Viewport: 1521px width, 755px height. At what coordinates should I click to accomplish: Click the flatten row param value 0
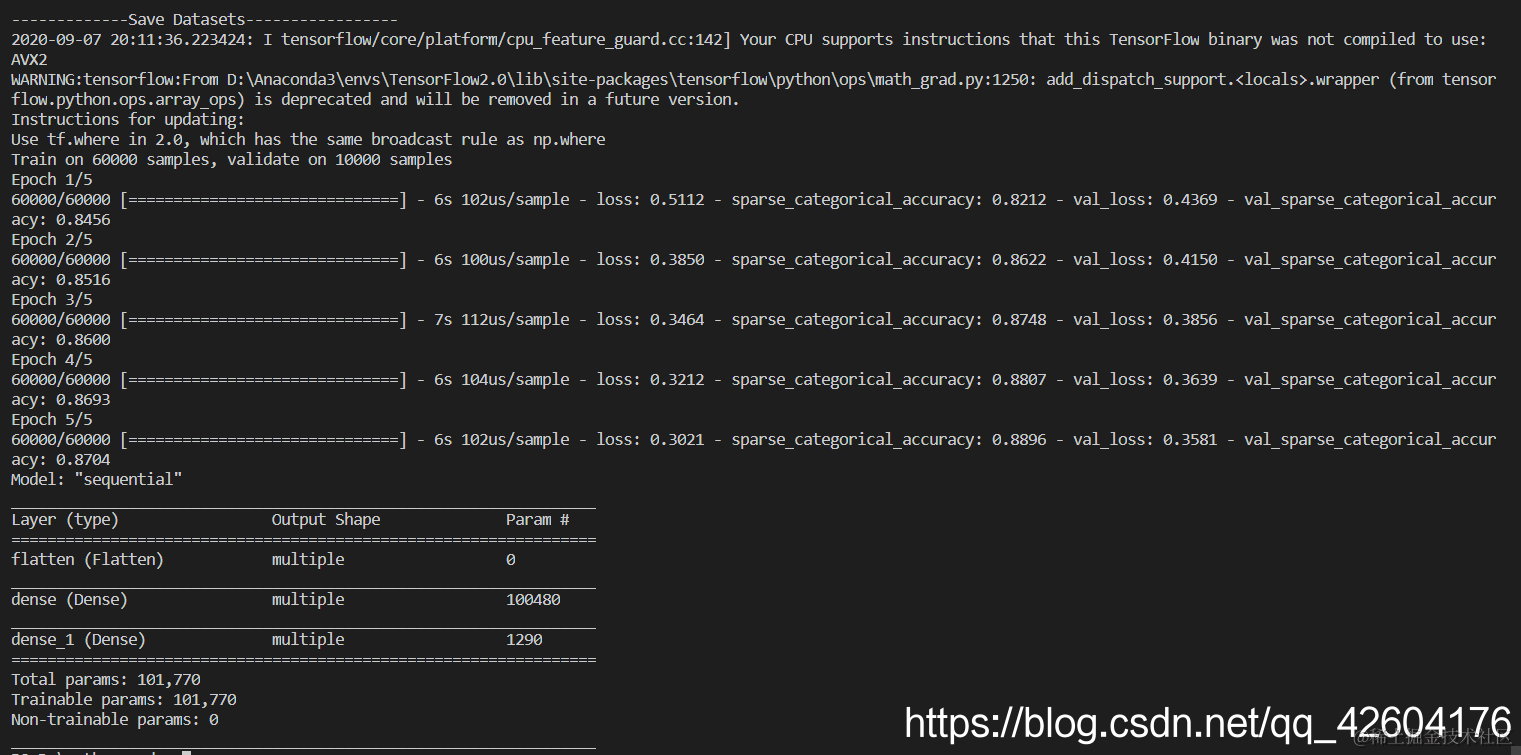(511, 560)
